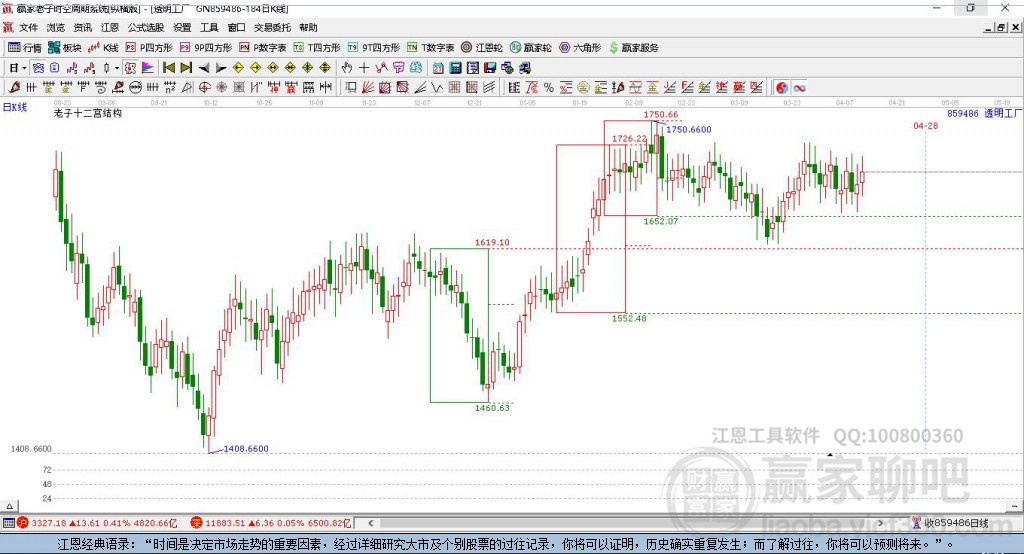The image size is (1024, 554).
Task: Click the 沪 index status badge
Action: 23,523
